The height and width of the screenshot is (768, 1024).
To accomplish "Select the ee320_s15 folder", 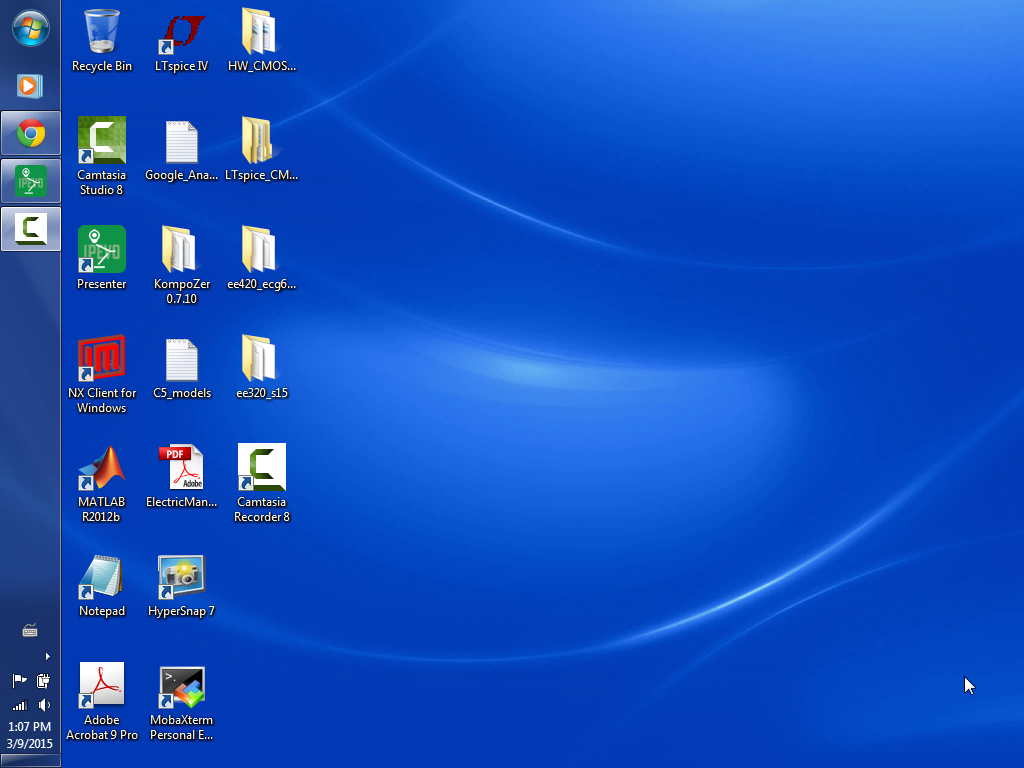I will [262, 359].
